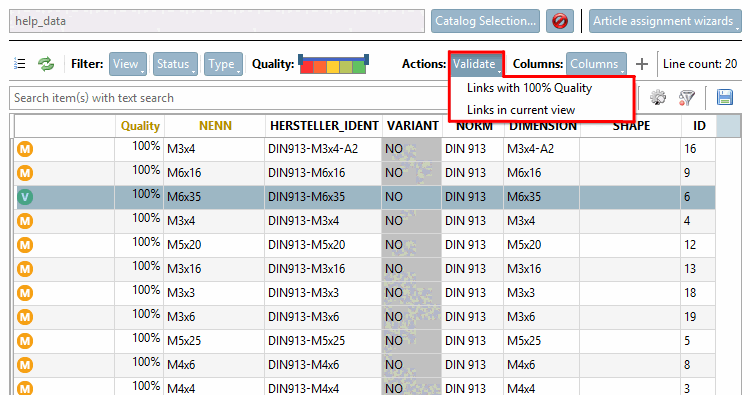Click the M status icon for M3x6 row
This screenshot has height=395, width=750.
point(25,317)
